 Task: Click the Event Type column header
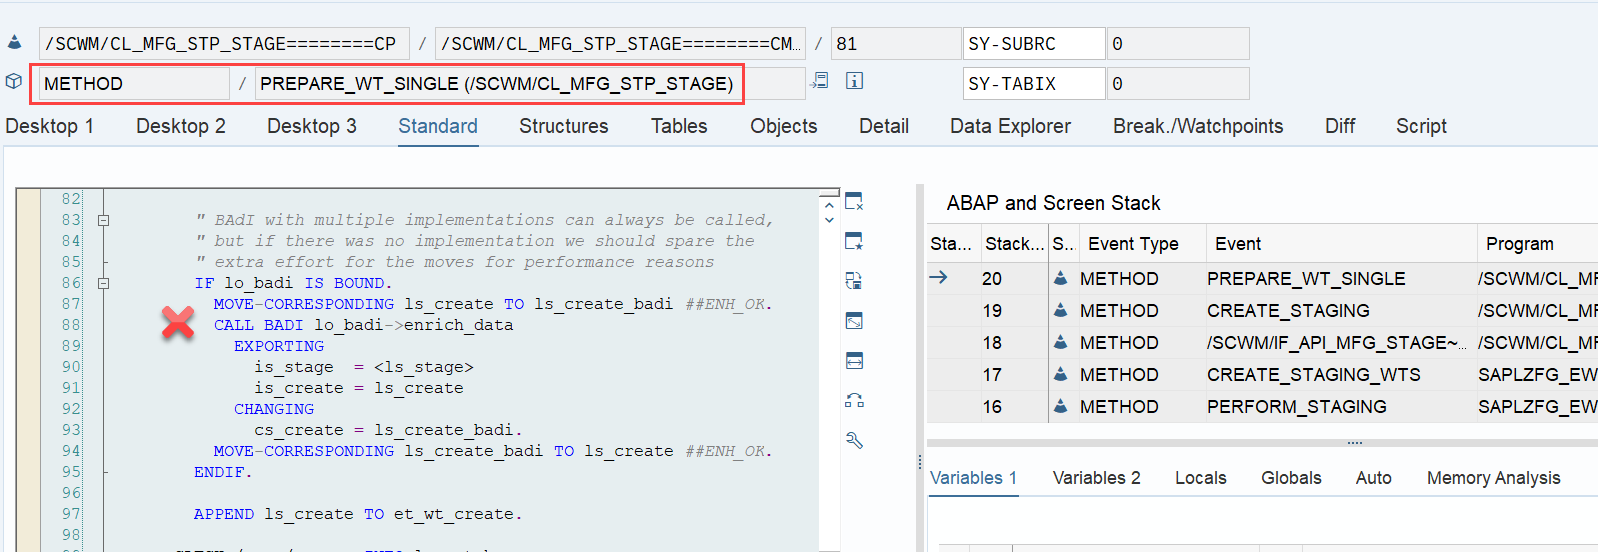pyautogui.click(x=1133, y=244)
